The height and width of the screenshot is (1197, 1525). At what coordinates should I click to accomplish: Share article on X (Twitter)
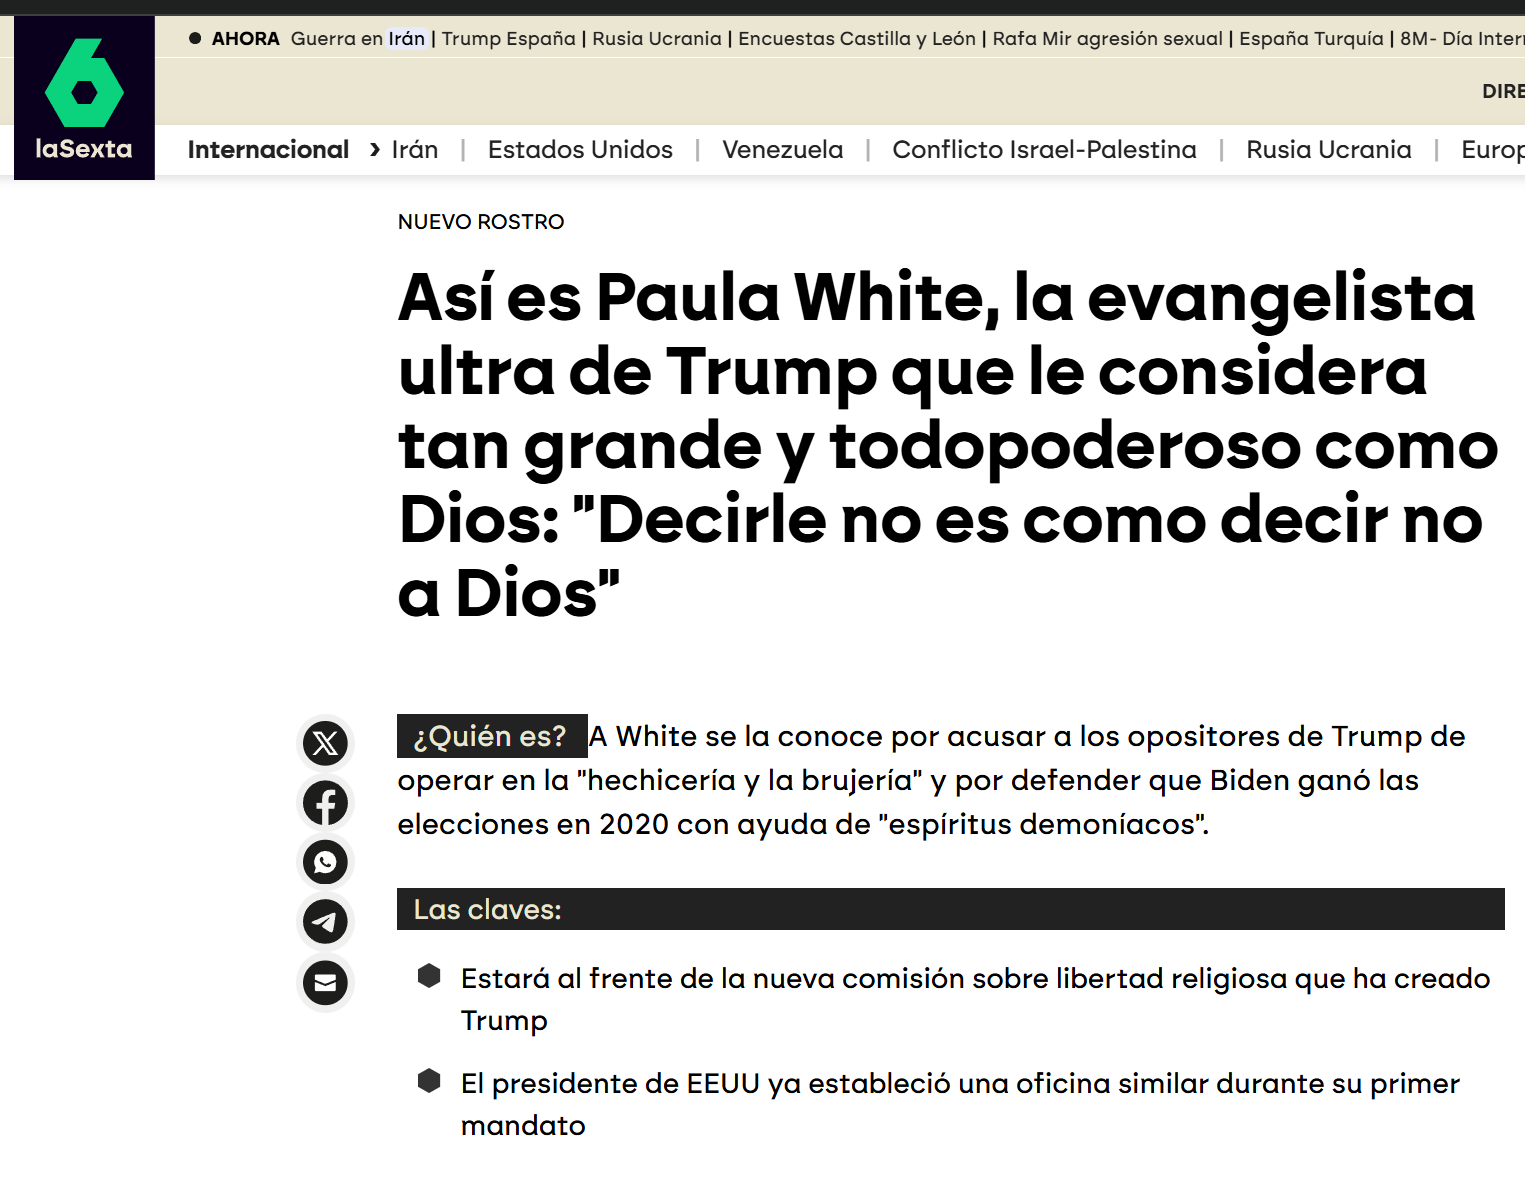point(325,743)
